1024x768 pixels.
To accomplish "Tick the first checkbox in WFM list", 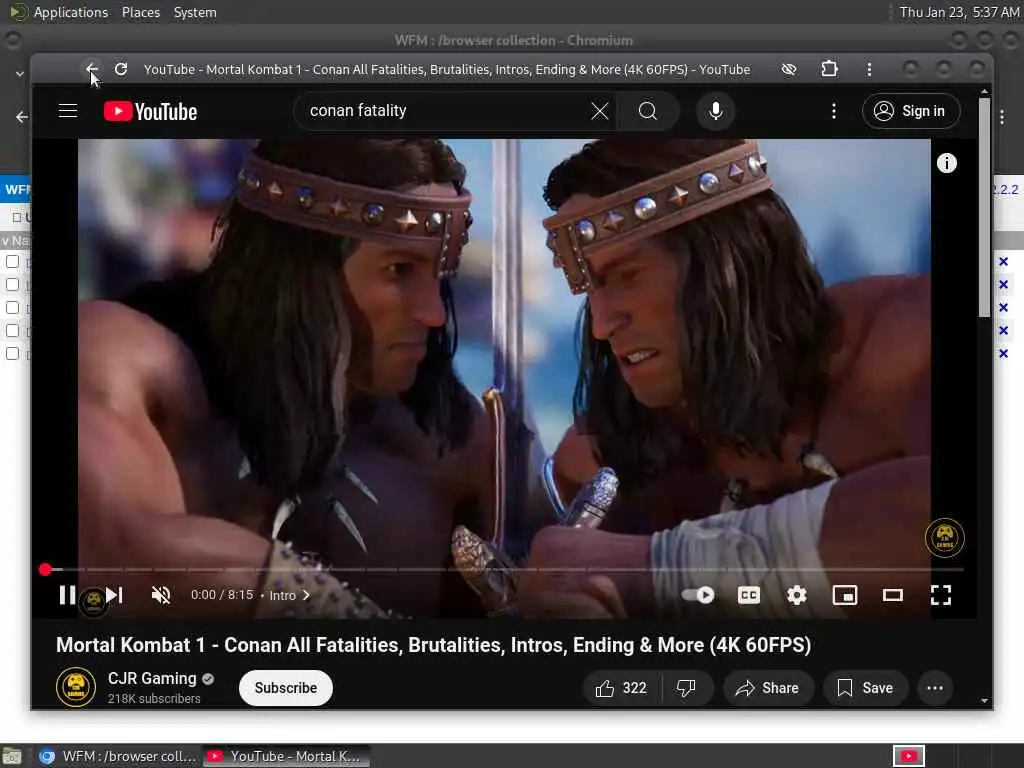I will click(x=12, y=261).
